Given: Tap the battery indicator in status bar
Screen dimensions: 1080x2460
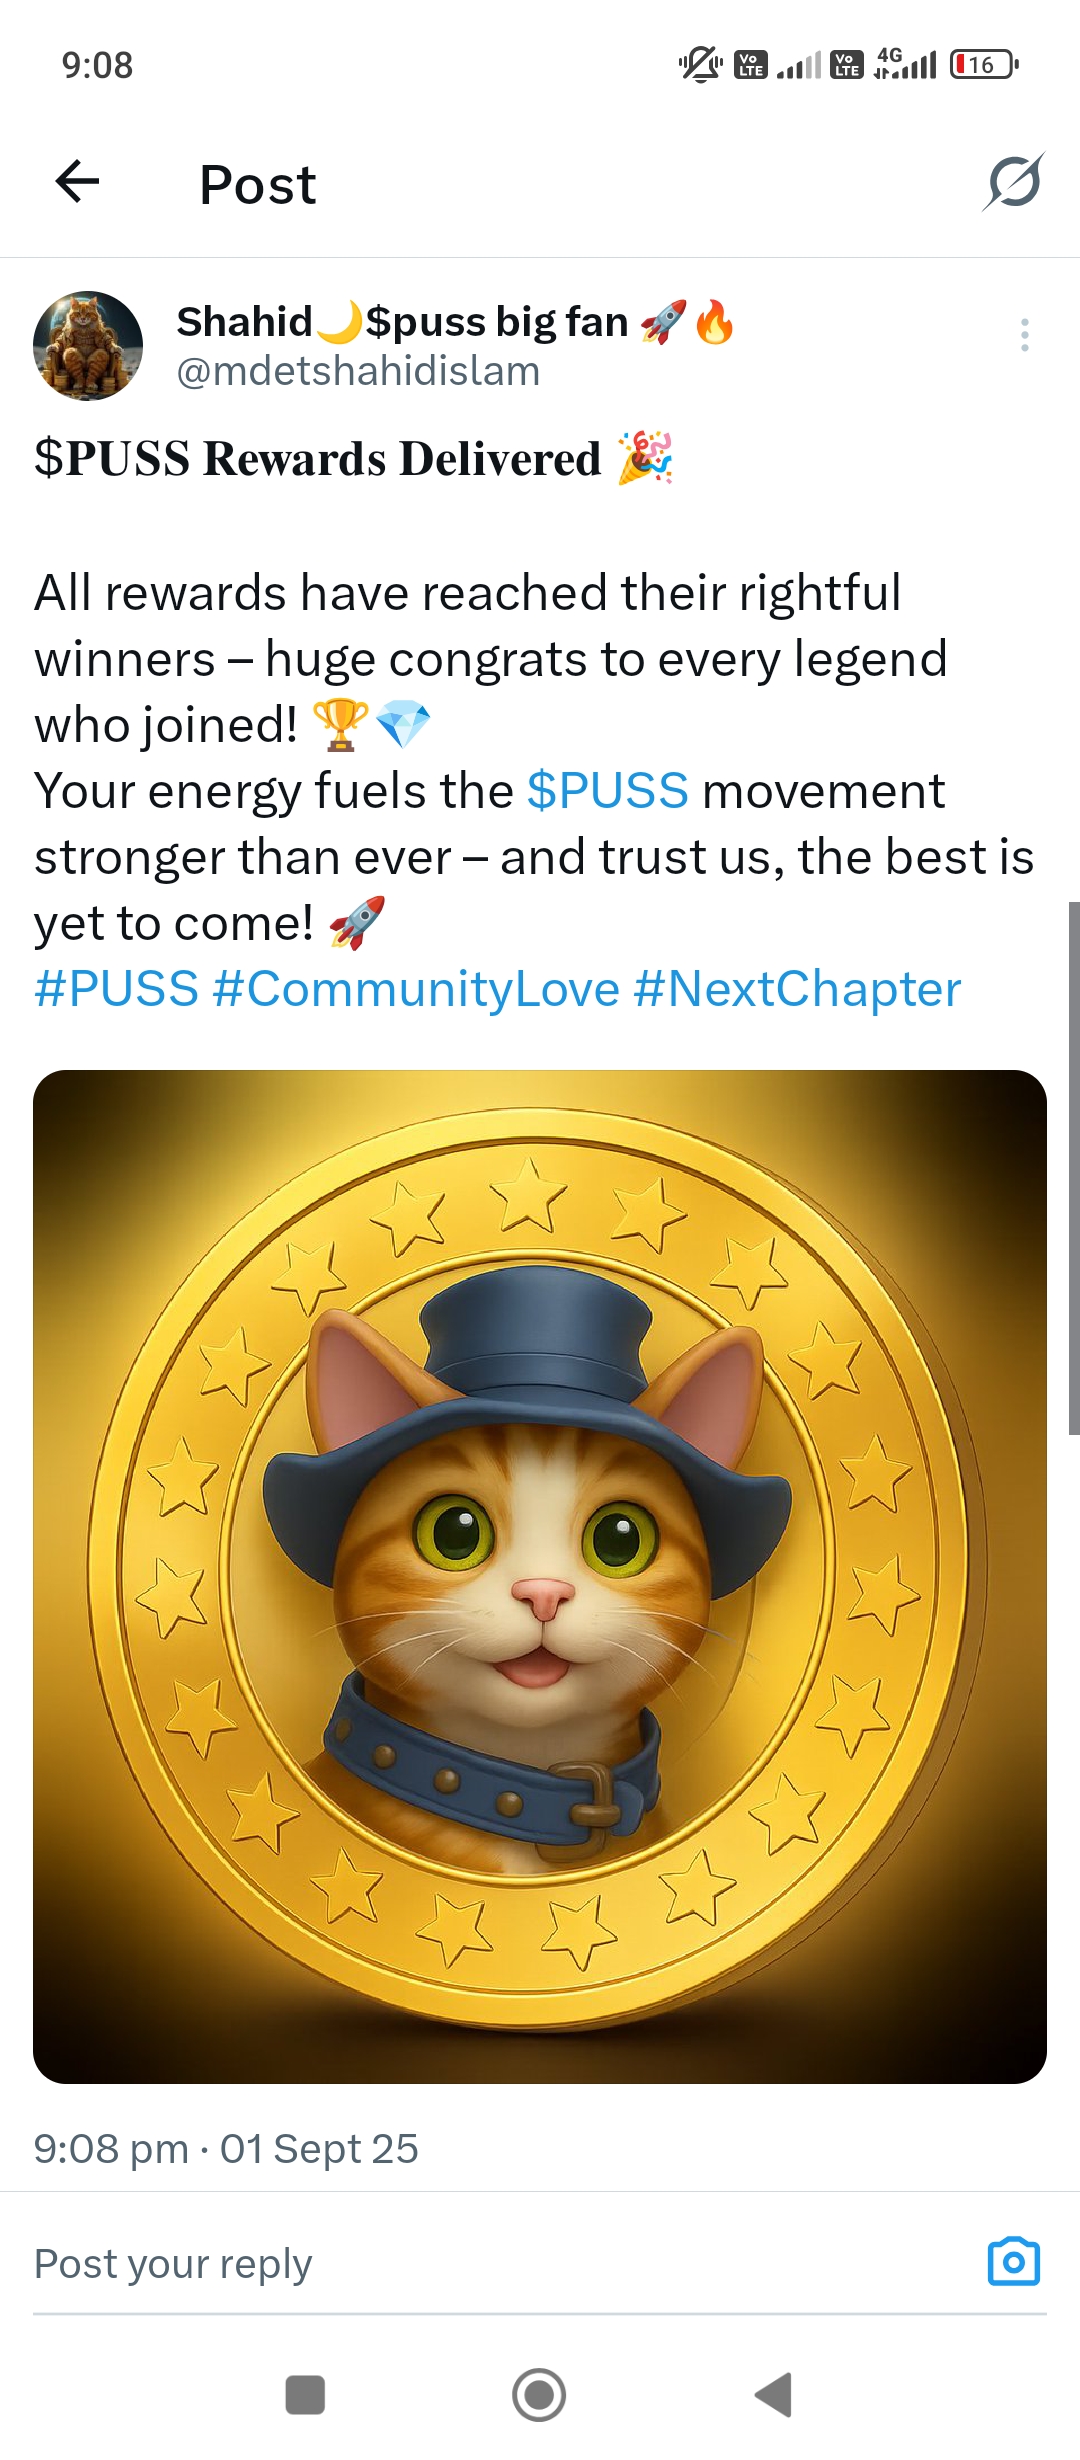Looking at the screenshot, I should [983, 65].
